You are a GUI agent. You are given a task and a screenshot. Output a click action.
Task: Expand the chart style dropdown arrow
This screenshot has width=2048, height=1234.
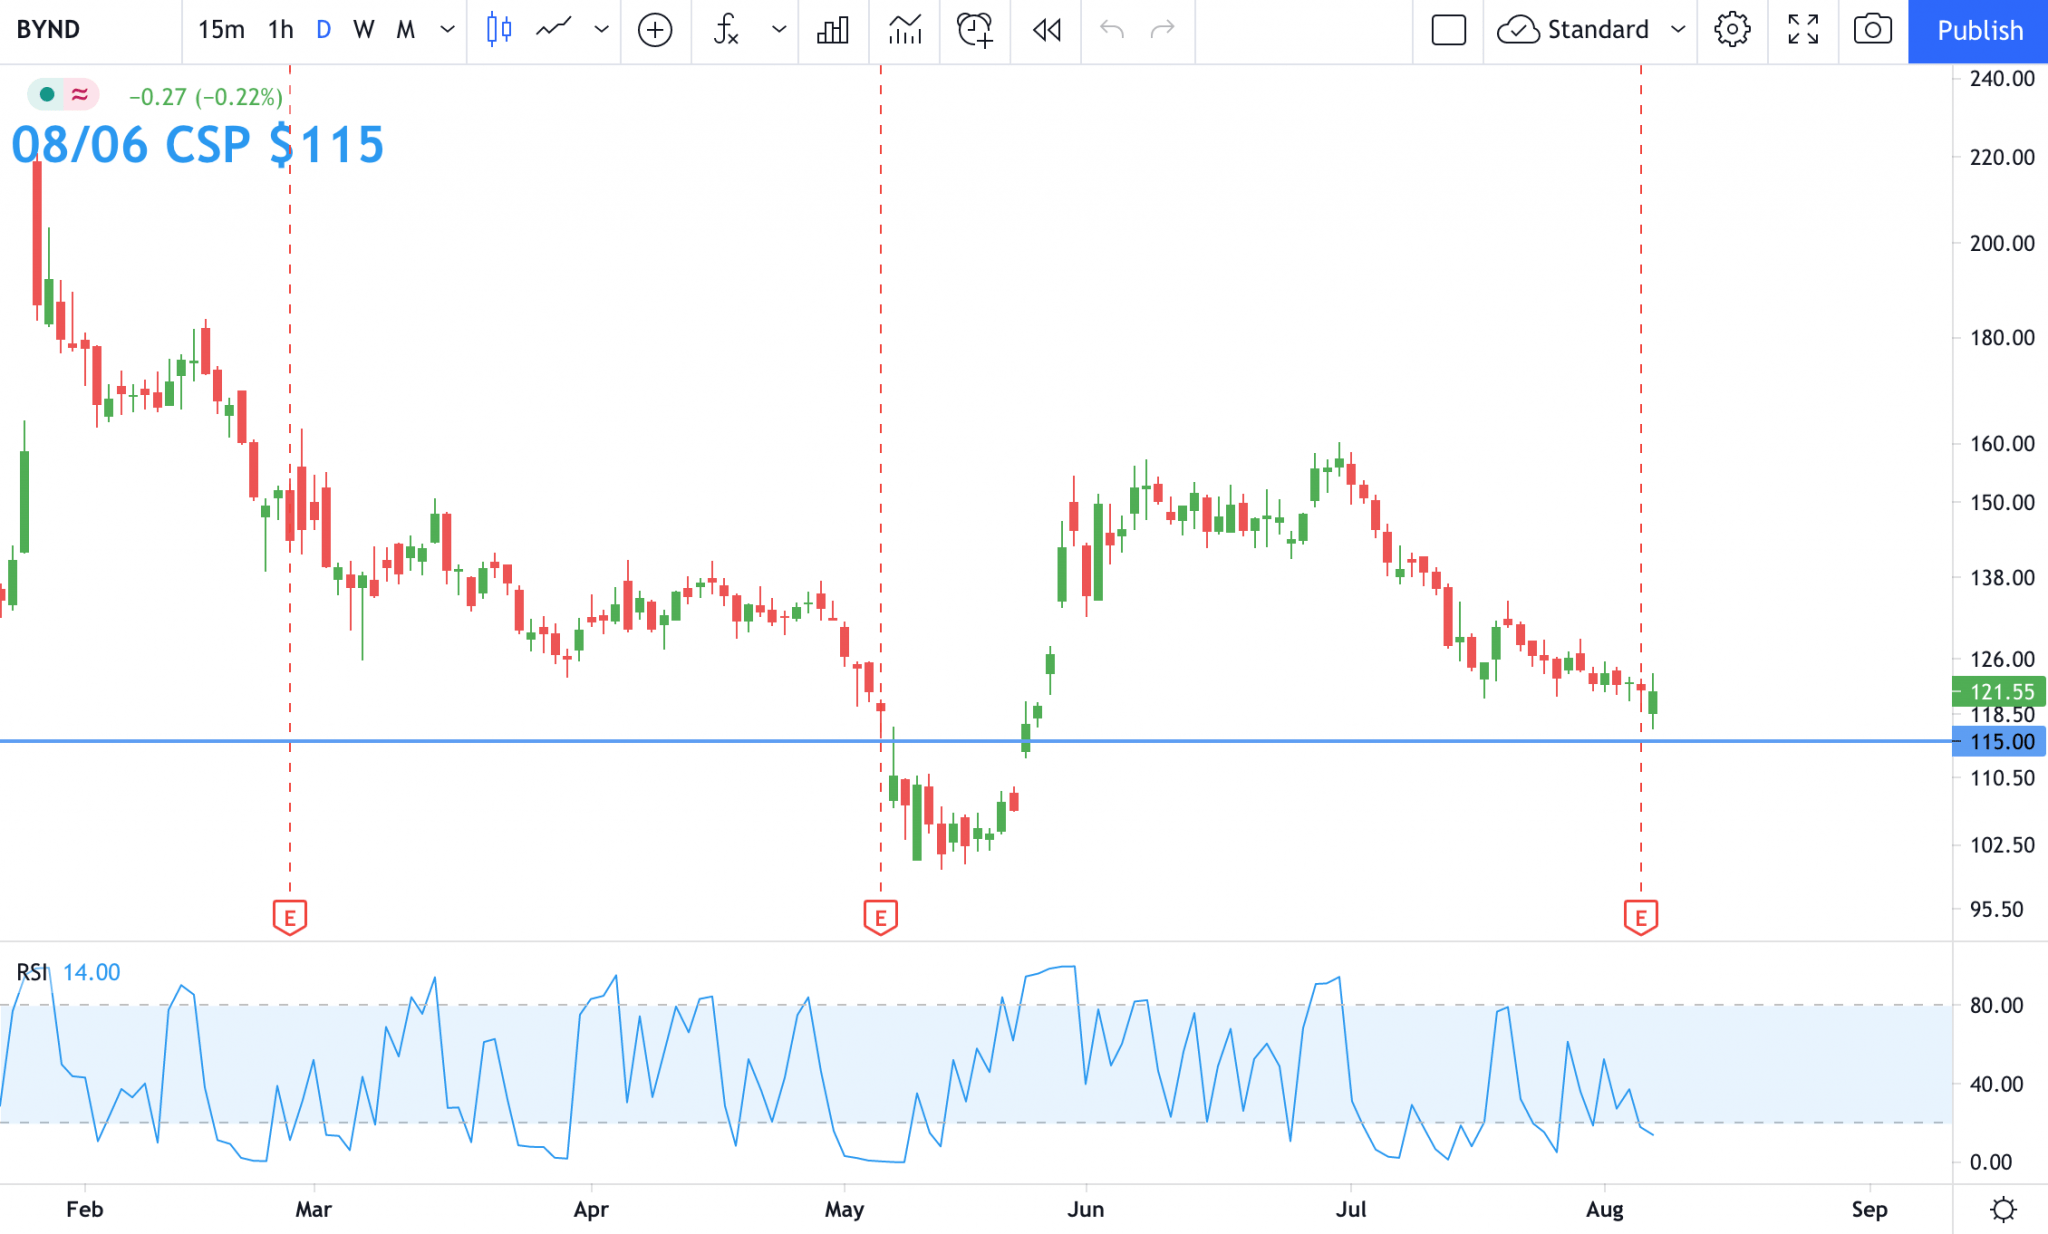(x=601, y=30)
